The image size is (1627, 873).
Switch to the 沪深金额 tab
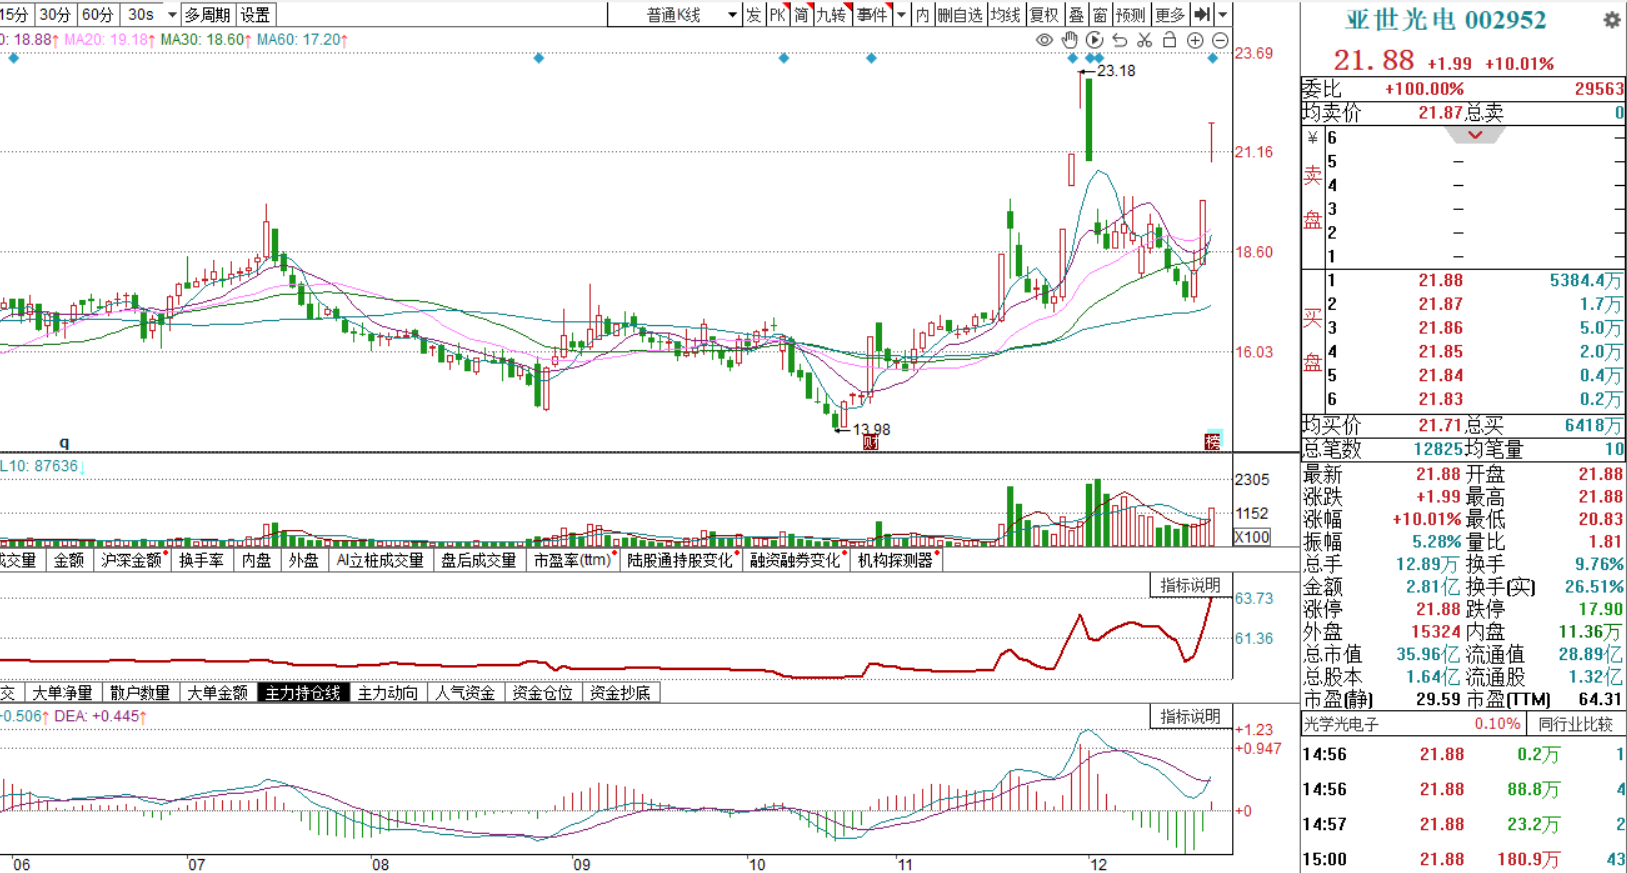[x=132, y=560]
